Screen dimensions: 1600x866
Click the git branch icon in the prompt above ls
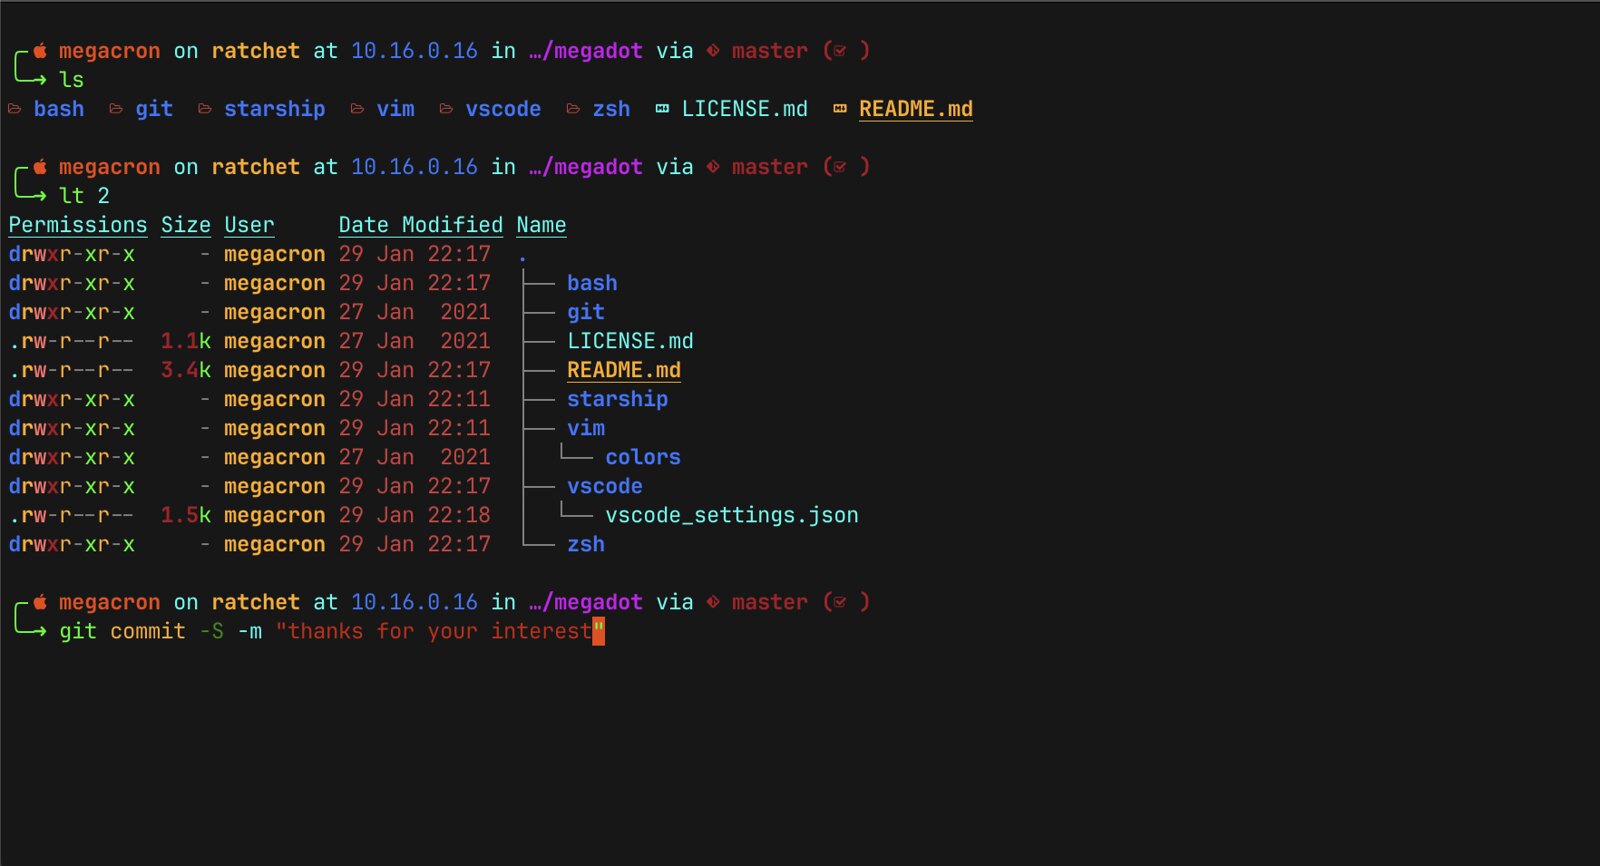713,51
